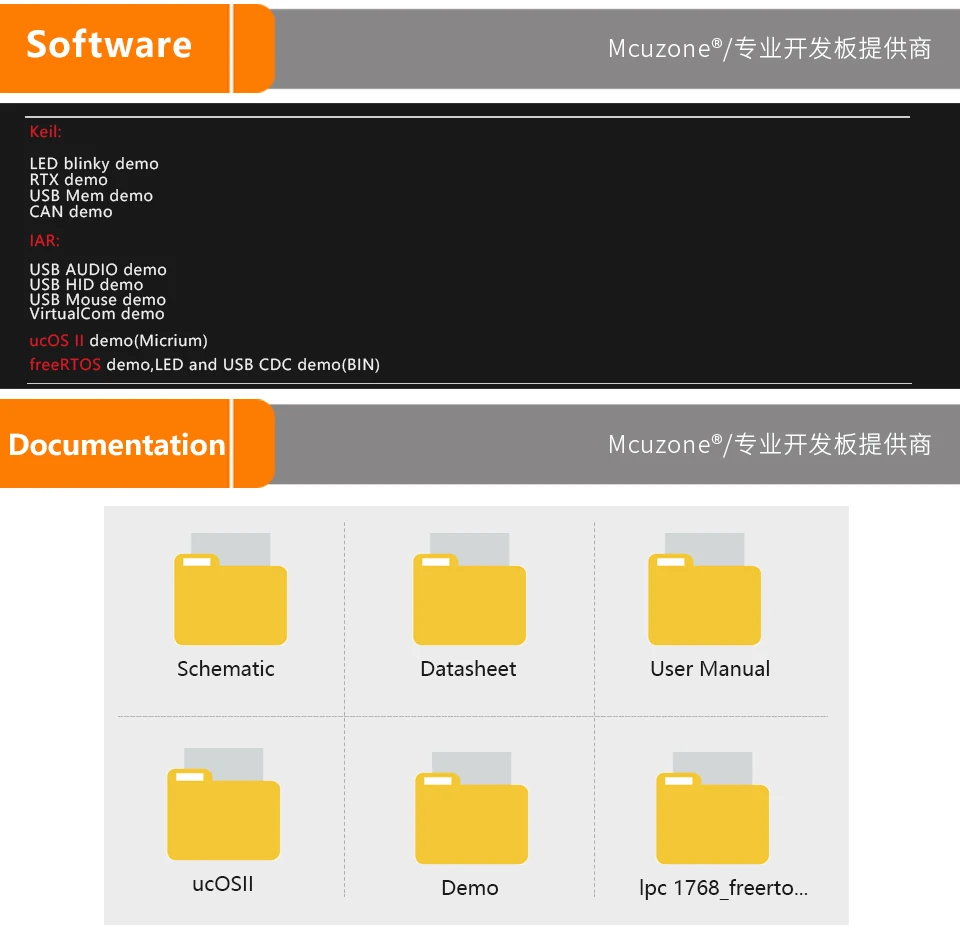Click 'USB AUDIO demo' line
Image resolution: width=960 pixels, height=941 pixels.
(98, 269)
